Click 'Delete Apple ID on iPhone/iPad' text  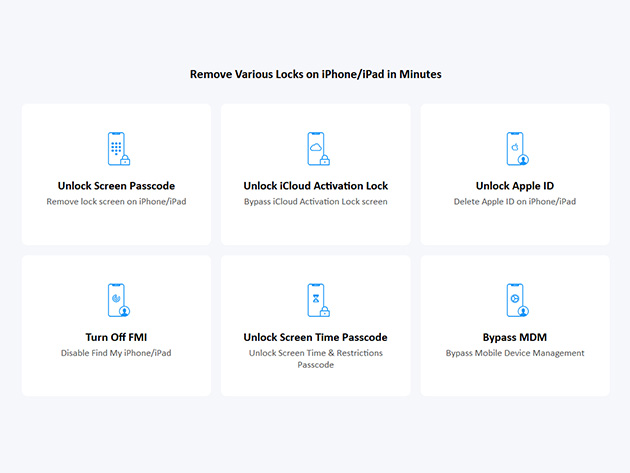click(515, 201)
